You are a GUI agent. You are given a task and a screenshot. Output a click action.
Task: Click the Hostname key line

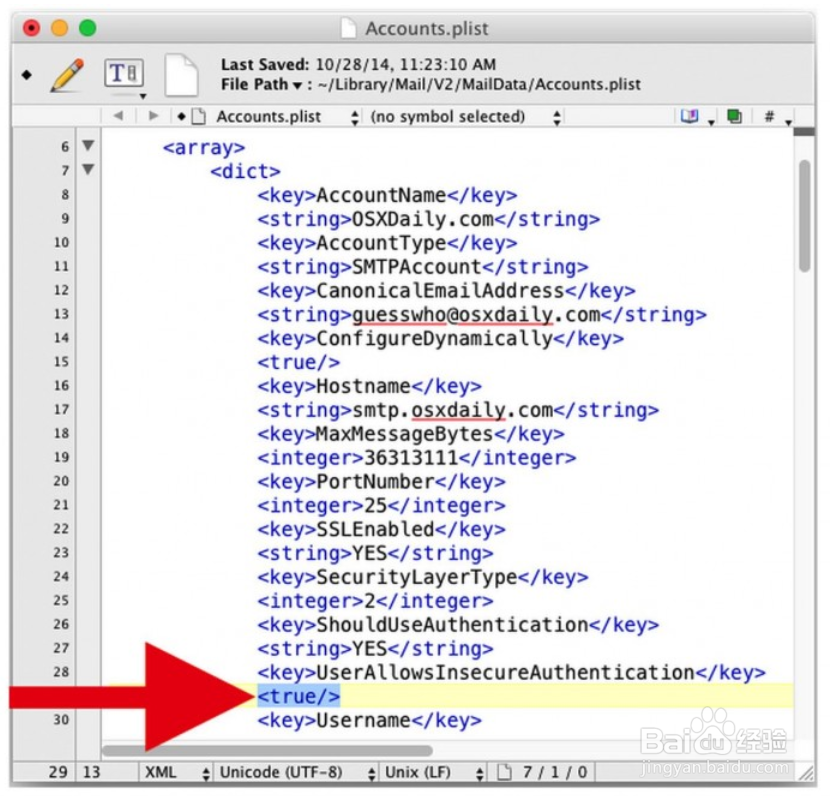(x=370, y=386)
